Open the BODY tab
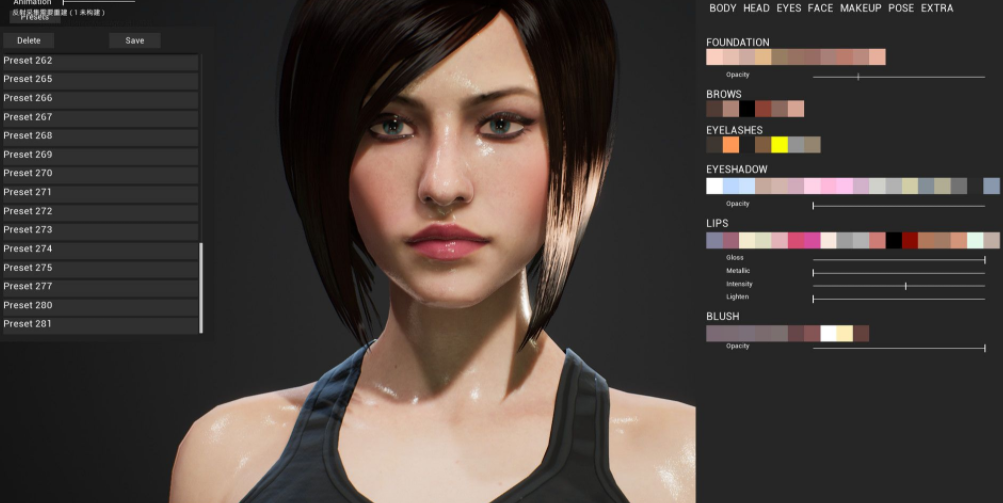This screenshot has width=1003, height=503. 722,8
